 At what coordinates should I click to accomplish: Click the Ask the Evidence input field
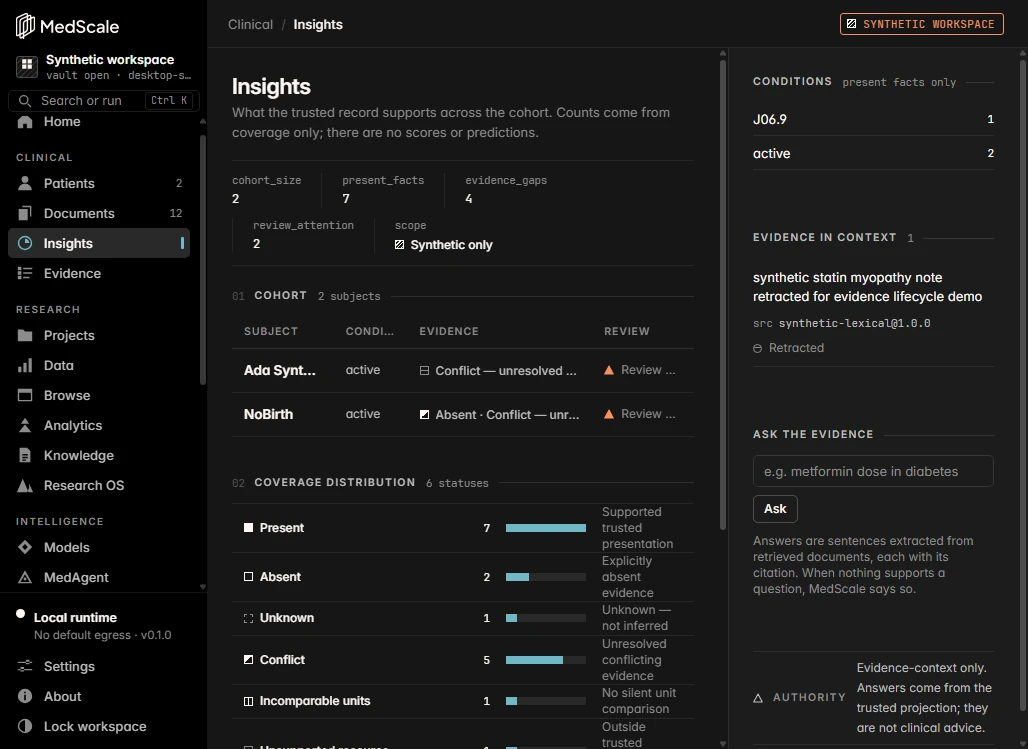873,472
